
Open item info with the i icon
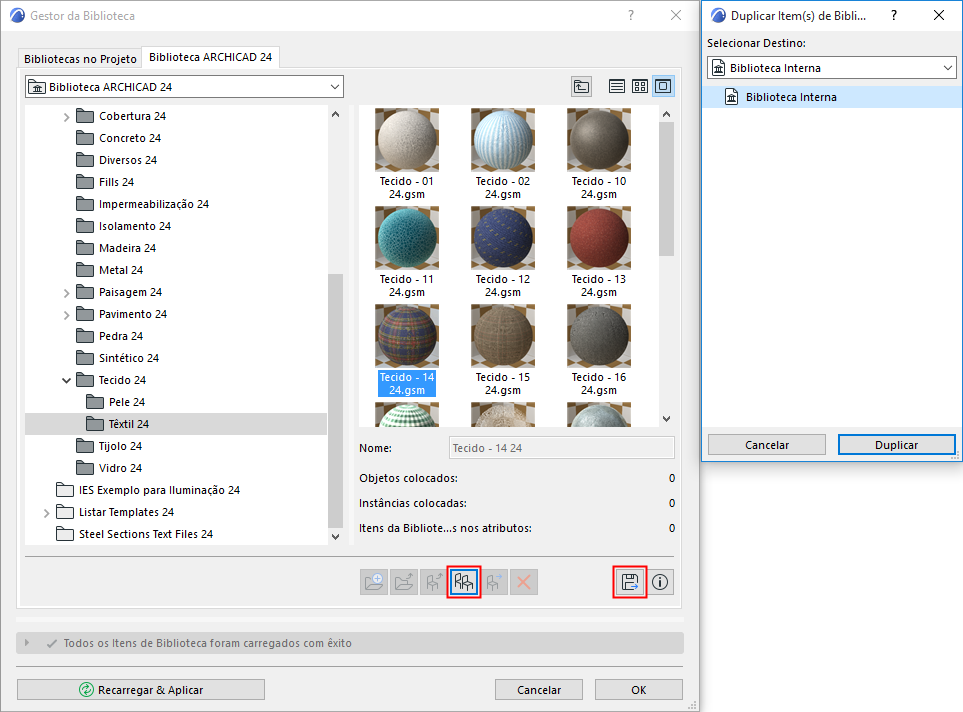pyautogui.click(x=660, y=581)
